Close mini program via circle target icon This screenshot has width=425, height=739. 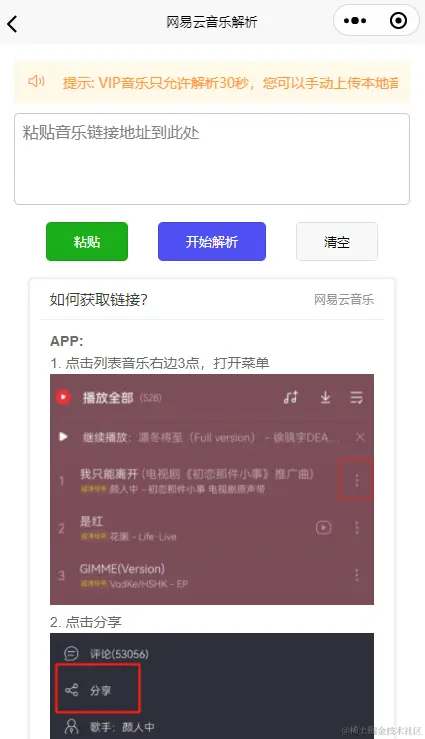click(x=399, y=21)
